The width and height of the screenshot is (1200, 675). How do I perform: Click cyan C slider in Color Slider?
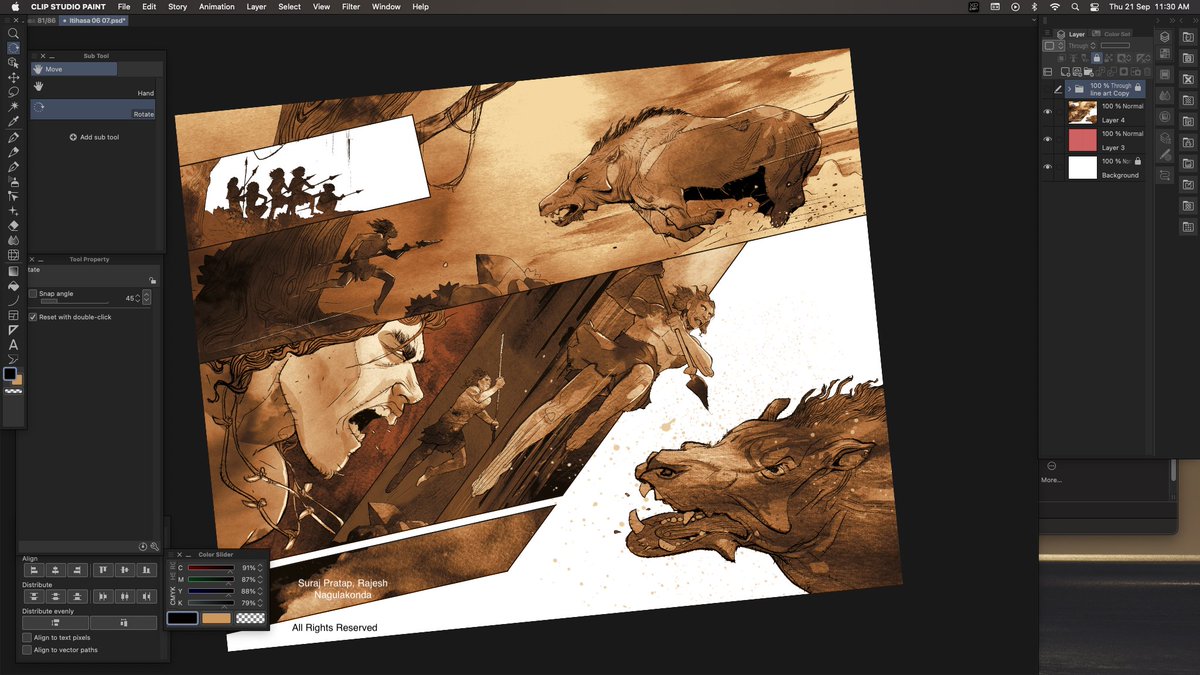(211, 567)
